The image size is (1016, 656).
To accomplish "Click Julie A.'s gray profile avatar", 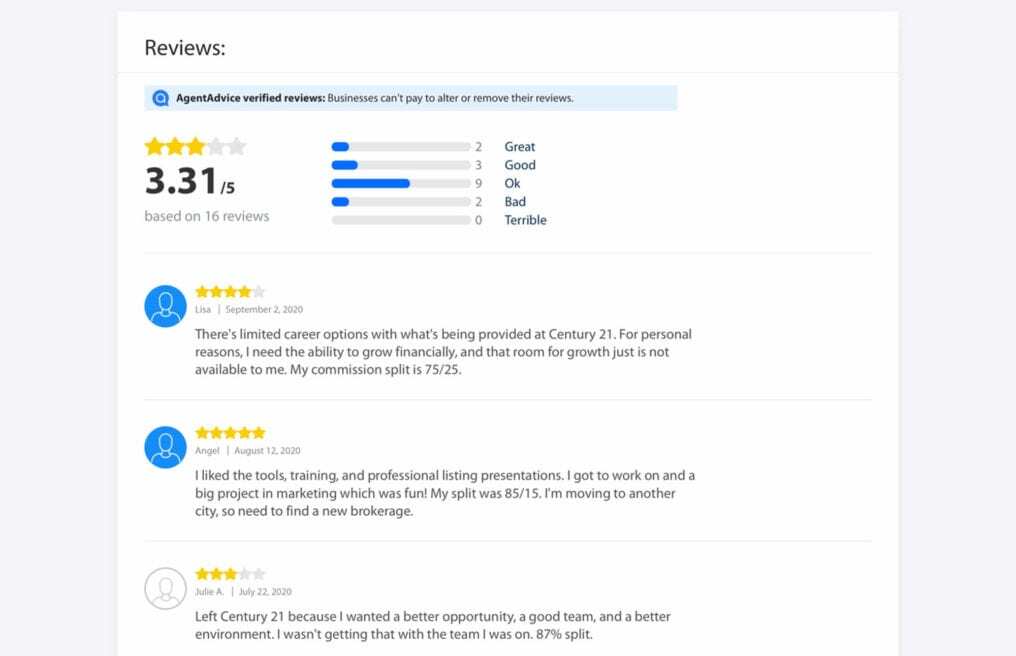I will pos(165,589).
